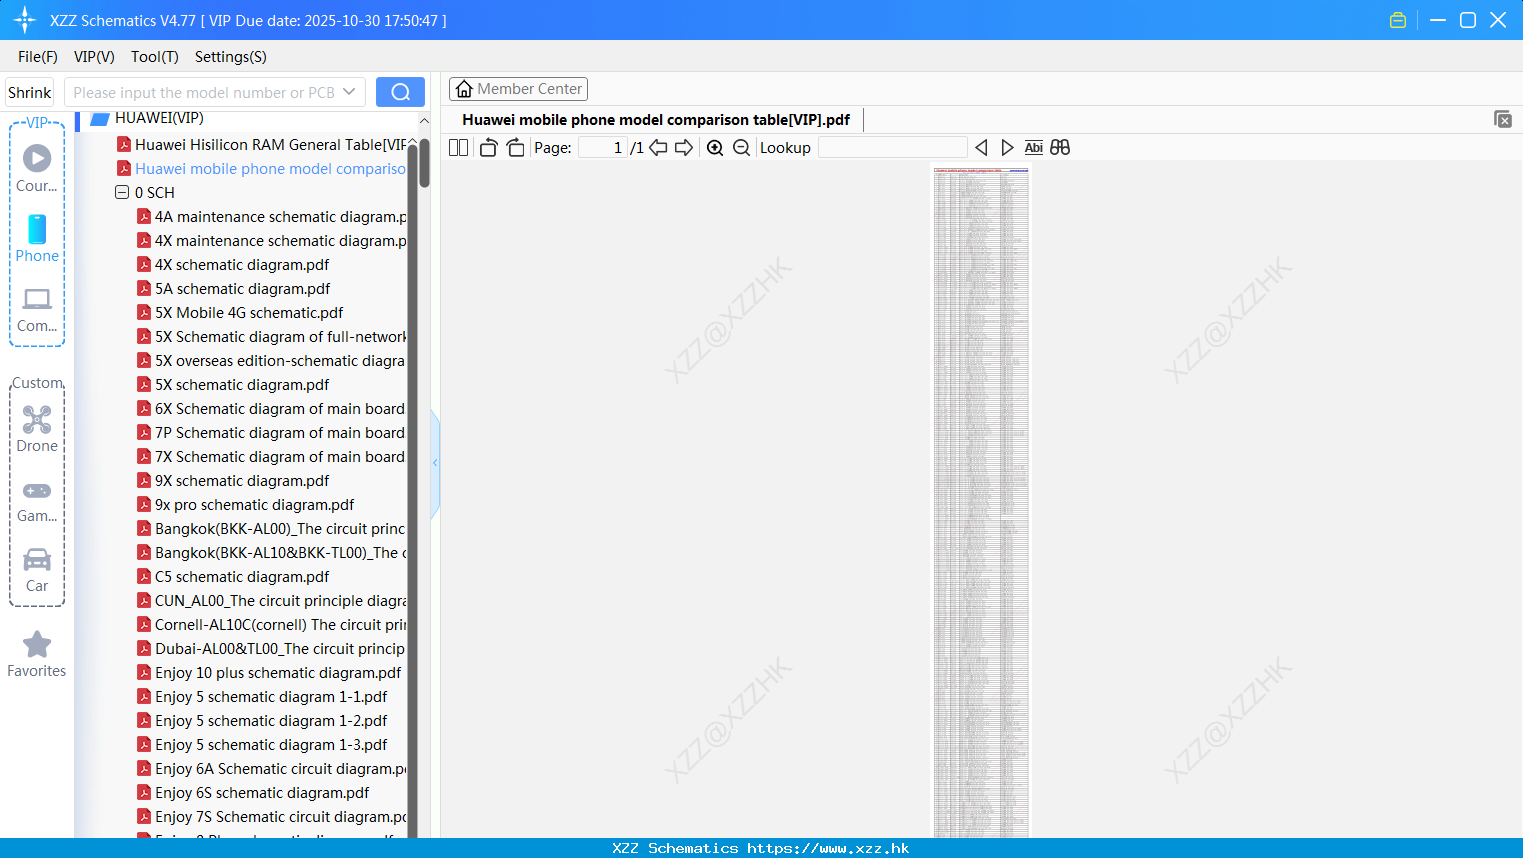1523x858 pixels.
Task: Click the Shrink button
Action: (29, 92)
